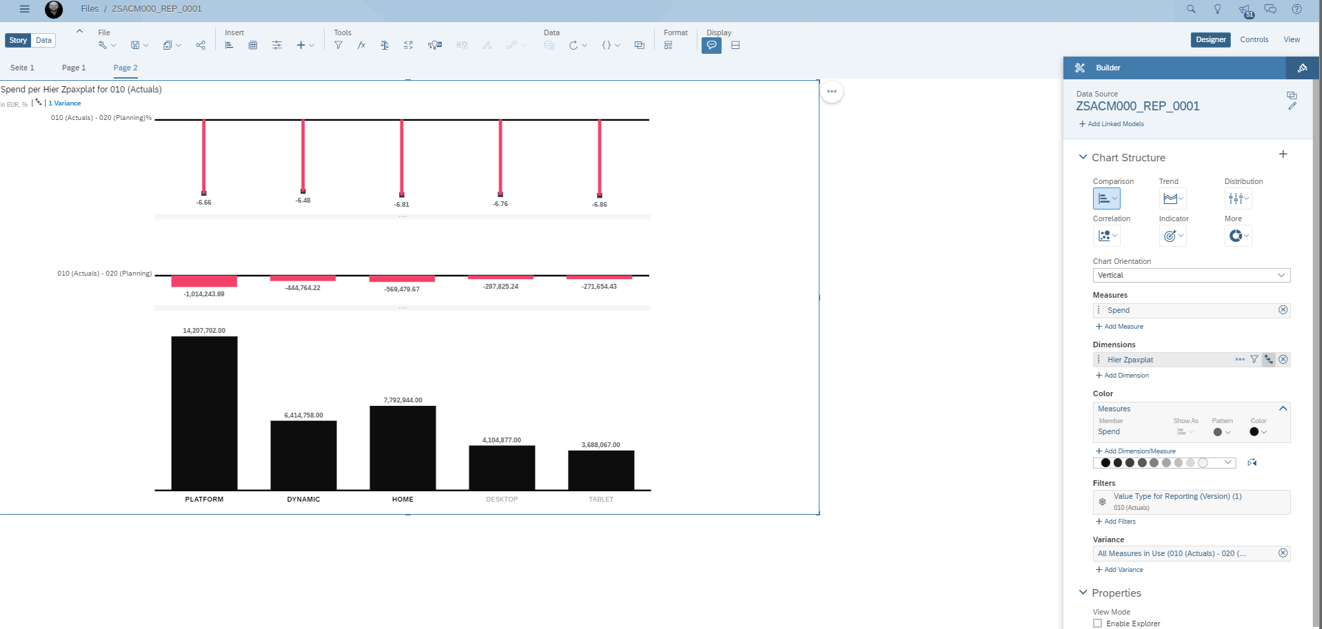Open Trend chart type dropdown
Viewport: 1322px width, 629px height.
pos(1173,198)
